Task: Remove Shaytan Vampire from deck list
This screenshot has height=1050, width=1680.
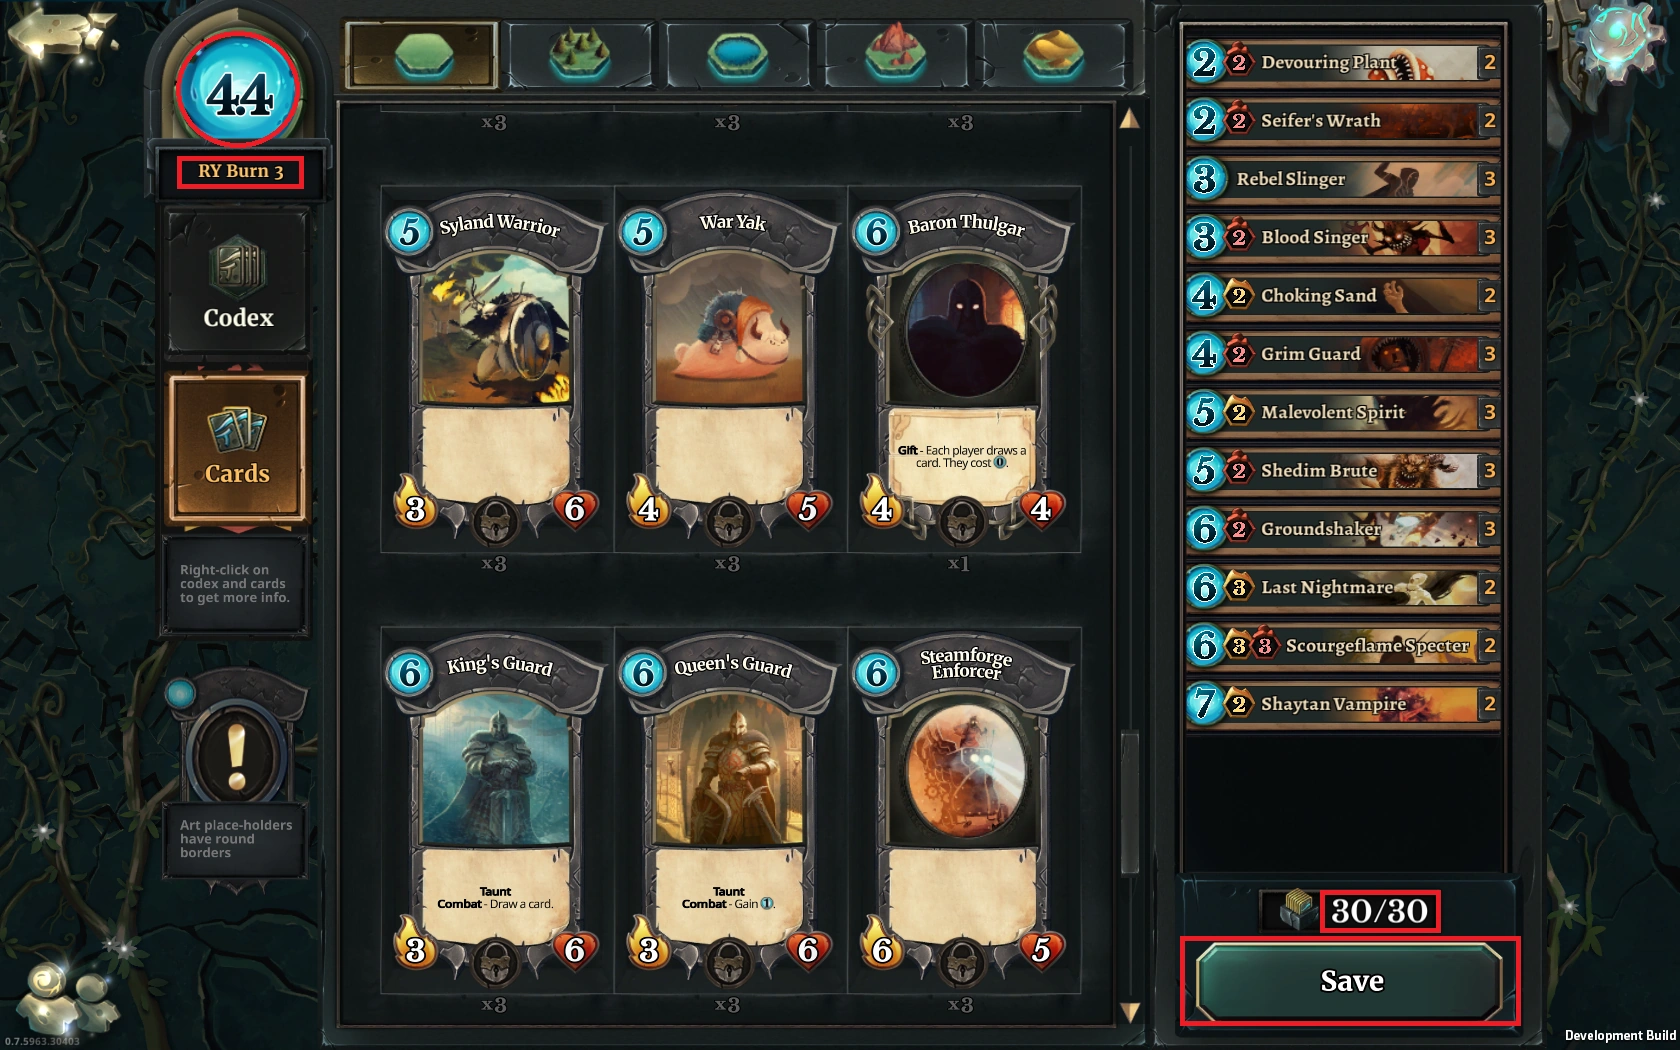Action: (1343, 704)
